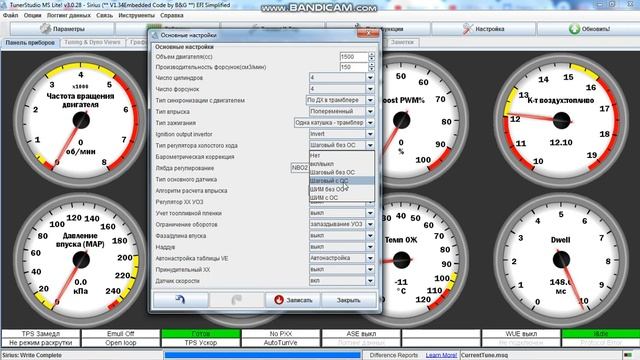Open the Наддув dropdown
640x360 pixels.
[370, 247]
